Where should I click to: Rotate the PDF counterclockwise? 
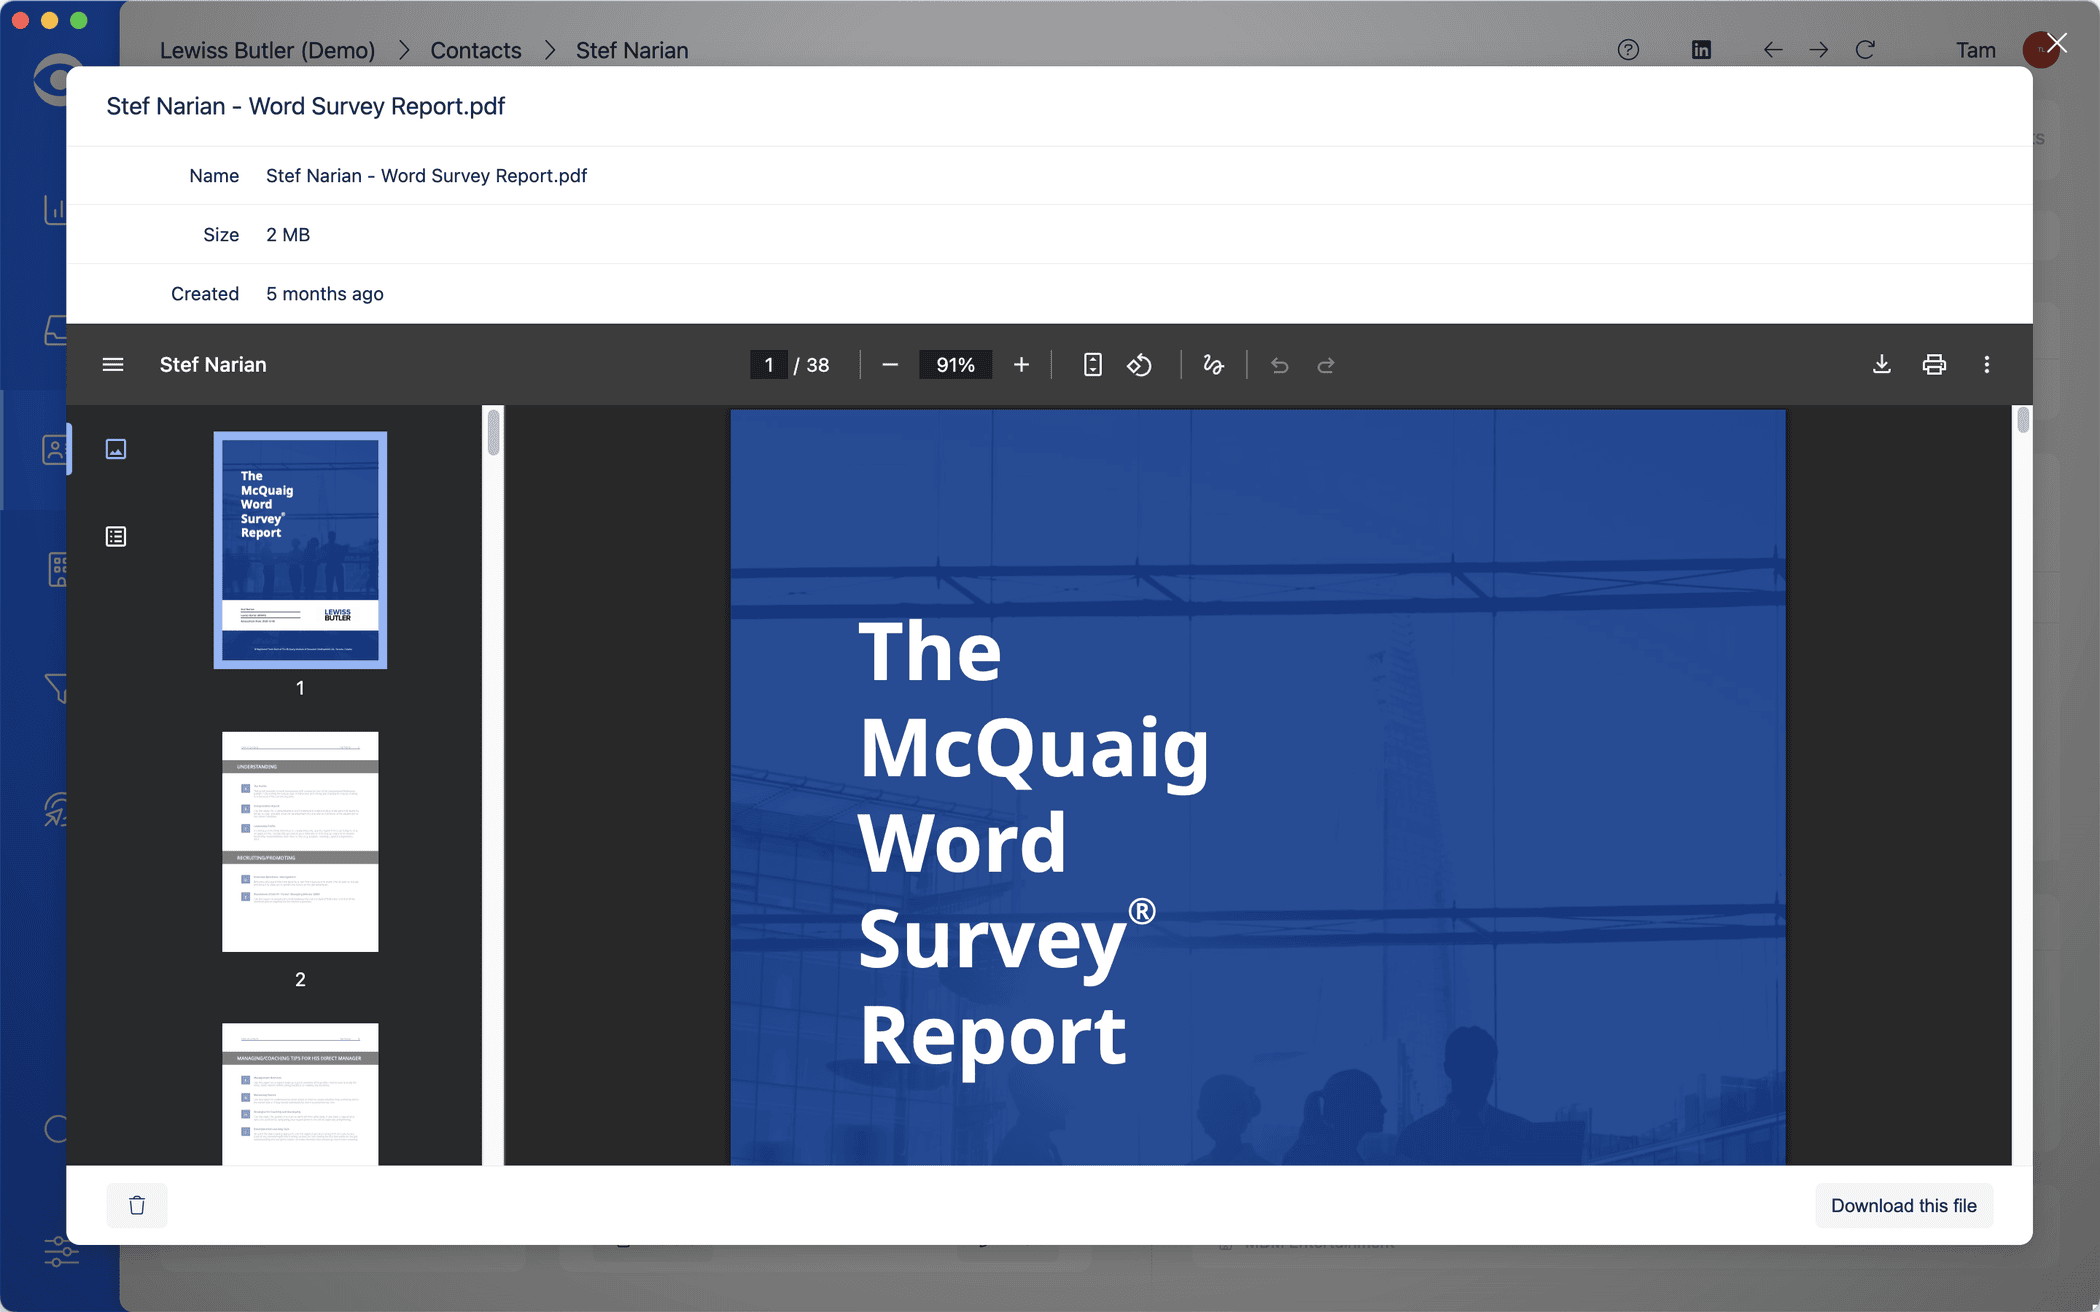point(1139,365)
